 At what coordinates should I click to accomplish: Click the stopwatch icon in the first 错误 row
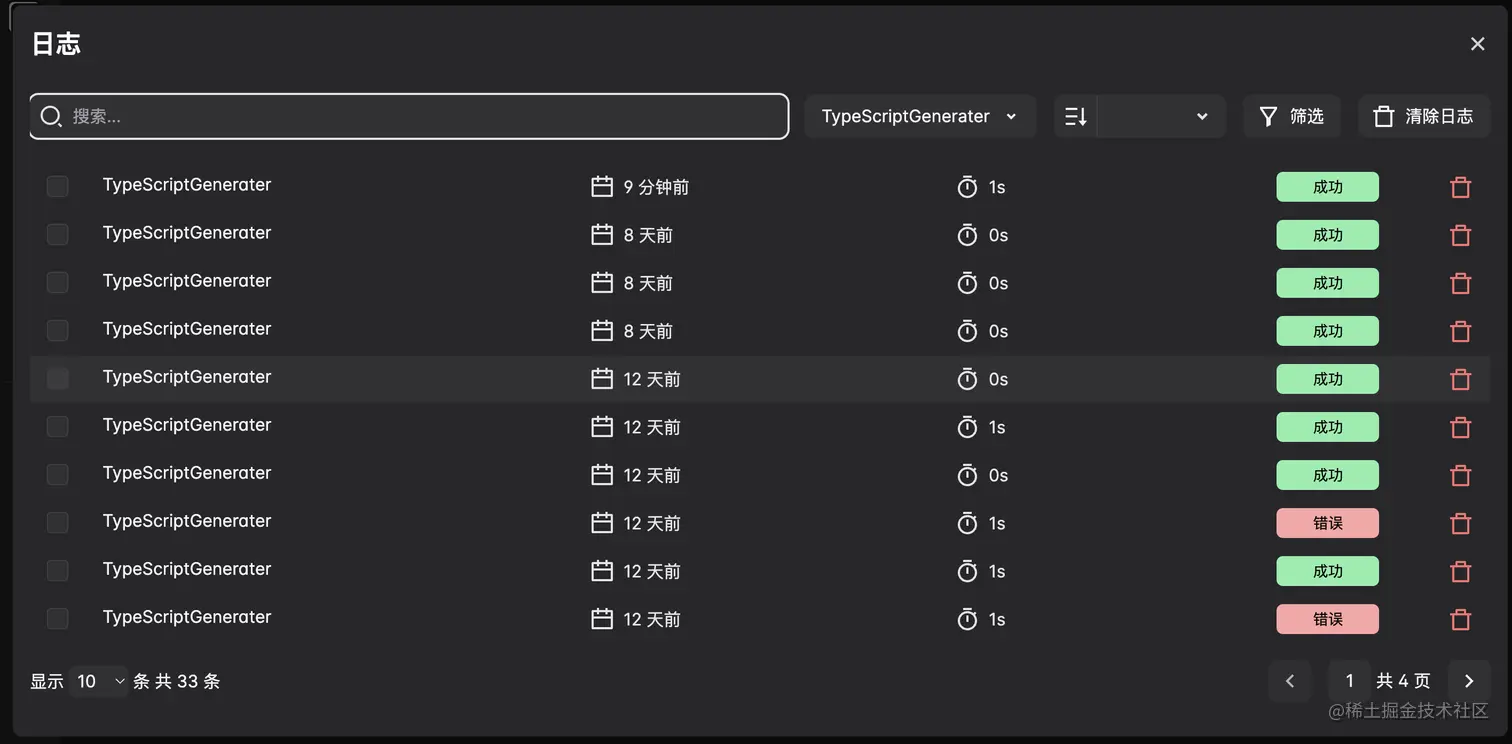pyautogui.click(x=967, y=523)
